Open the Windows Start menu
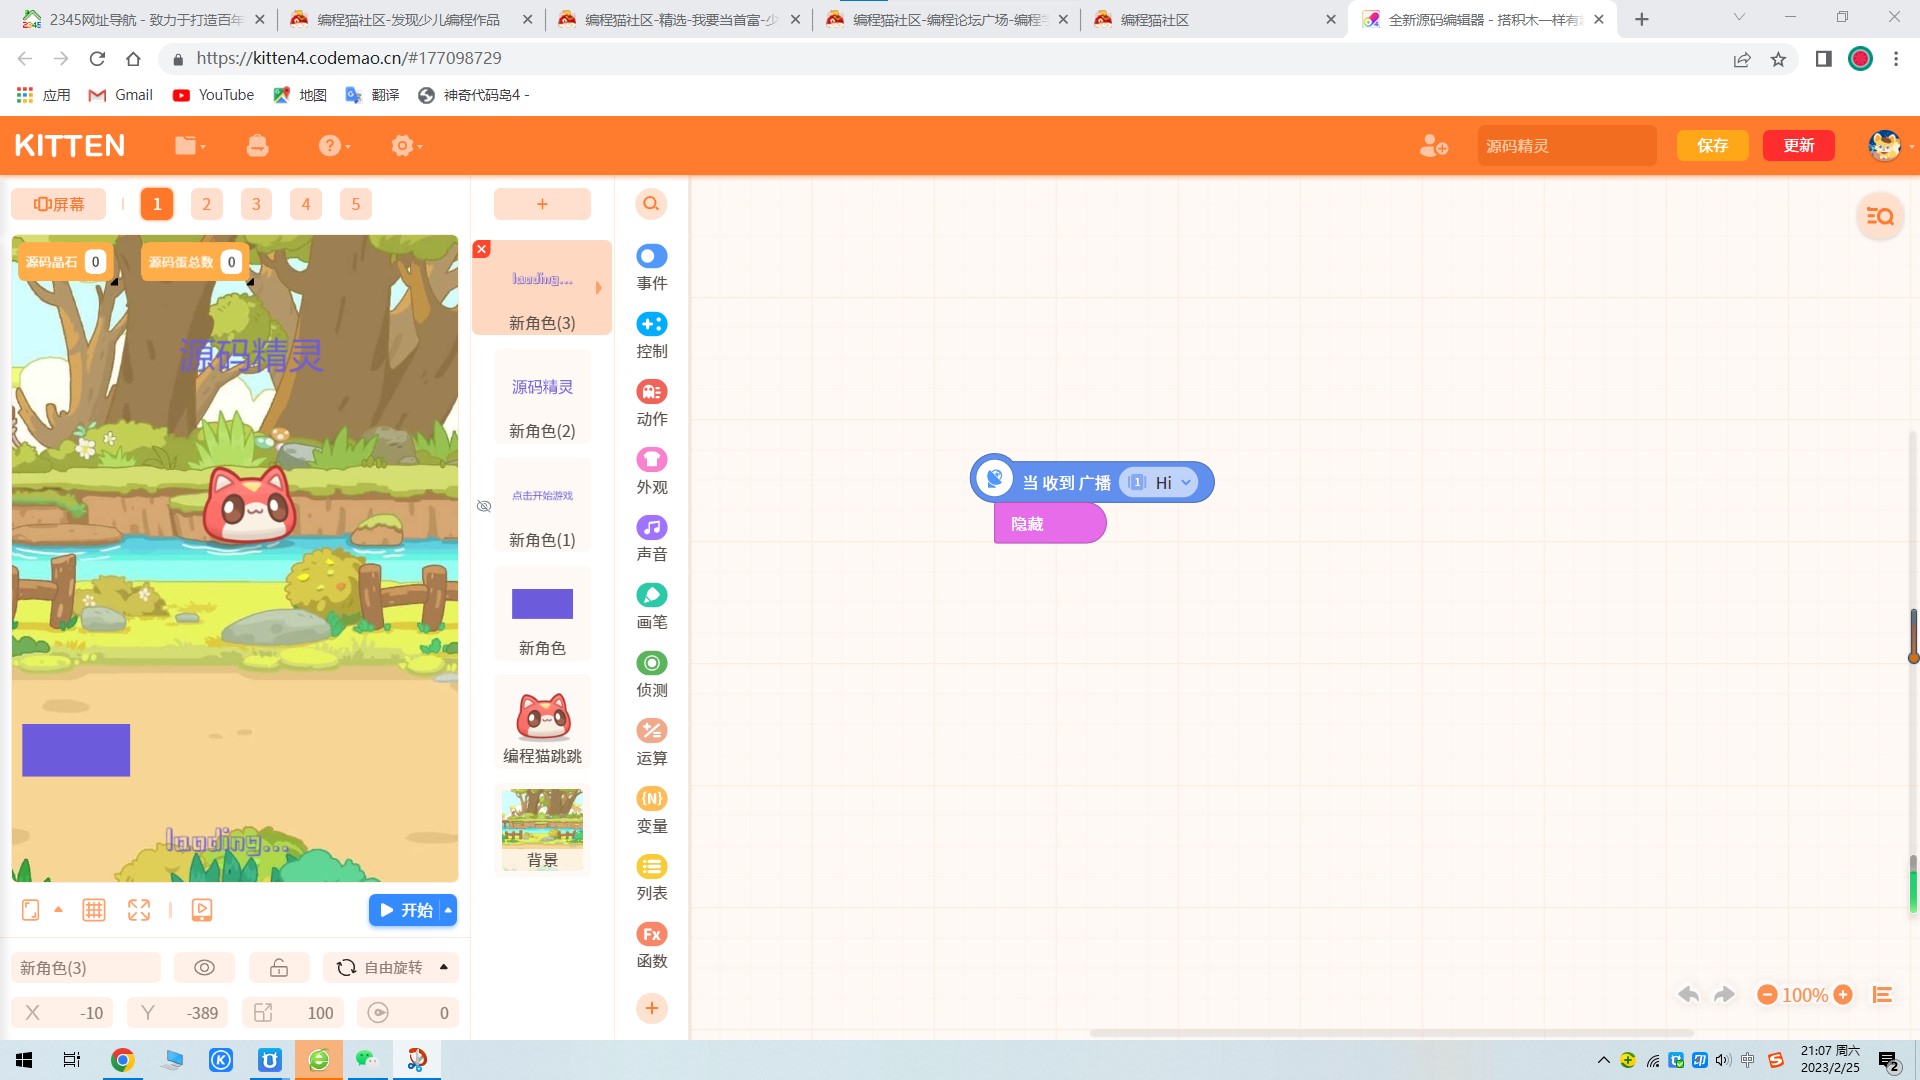This screenshot has width=1920, height=1080. click(24, 1060)
